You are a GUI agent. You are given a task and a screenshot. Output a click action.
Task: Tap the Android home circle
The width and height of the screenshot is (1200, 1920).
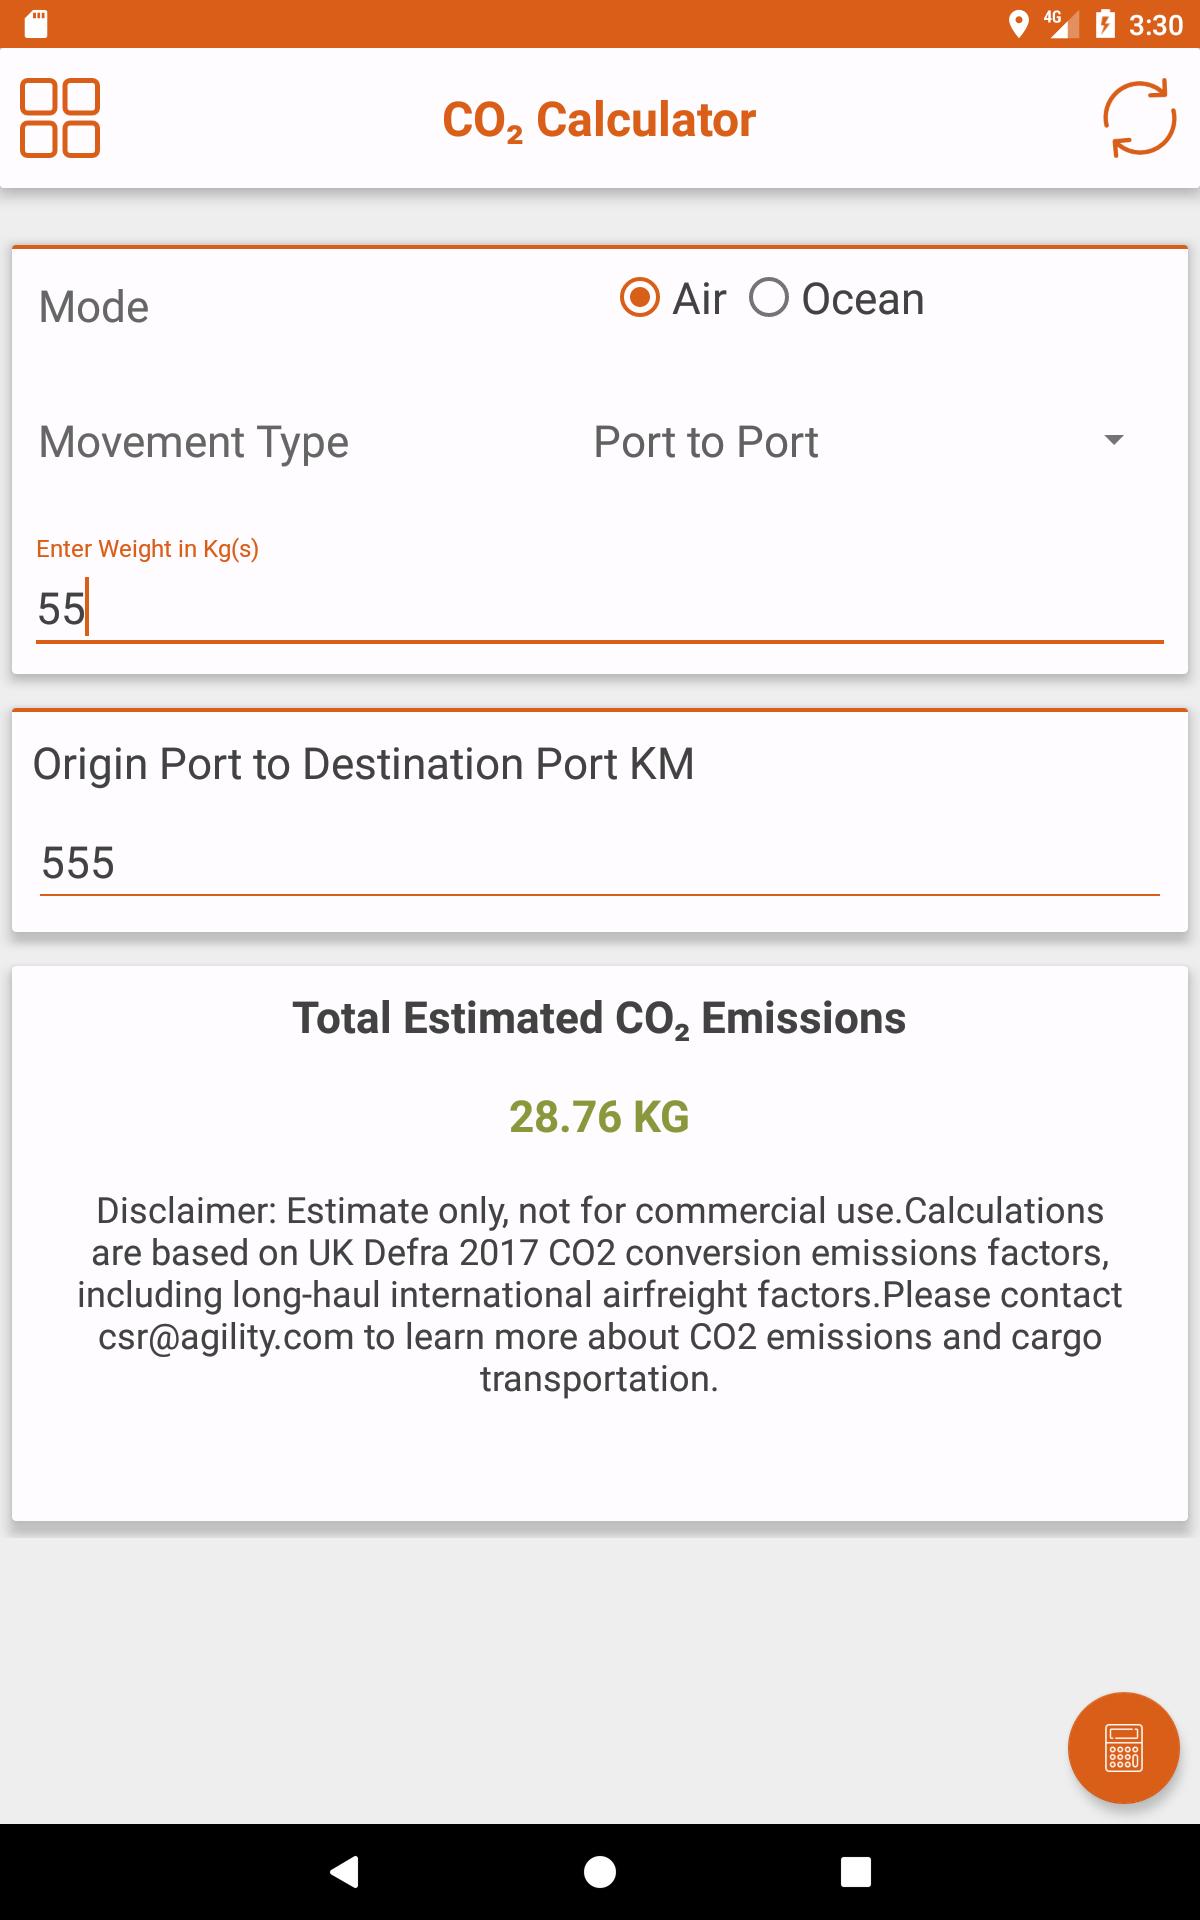pyautogui.click(x=600, y=1871)
